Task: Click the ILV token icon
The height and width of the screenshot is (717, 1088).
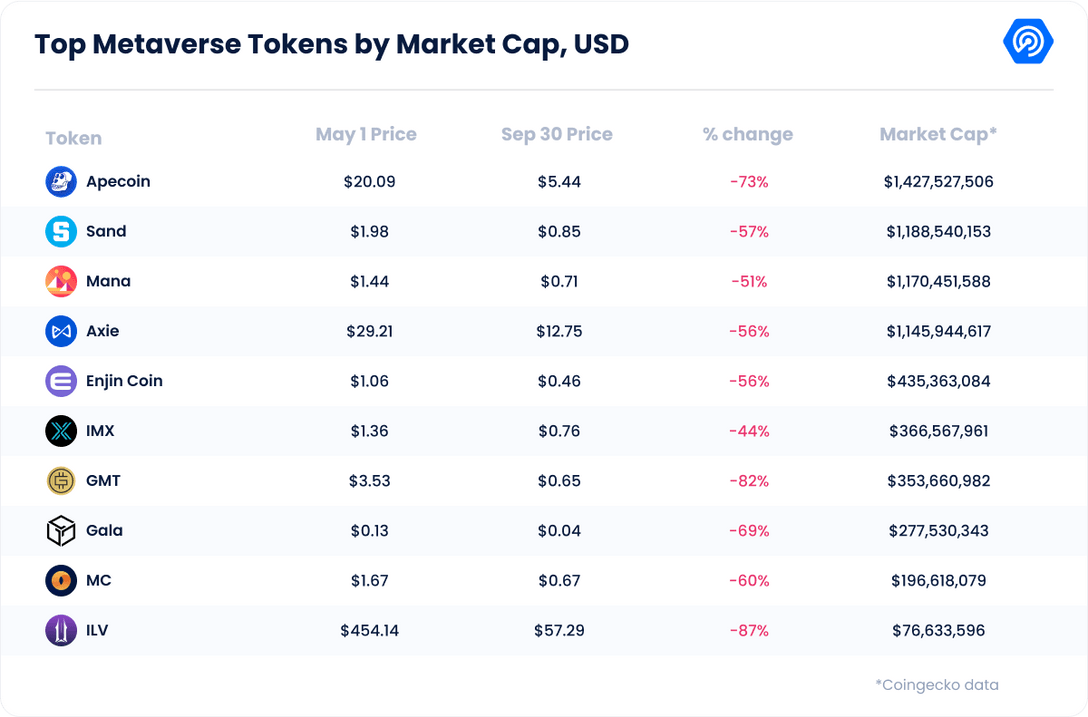Action: [61, 631]
